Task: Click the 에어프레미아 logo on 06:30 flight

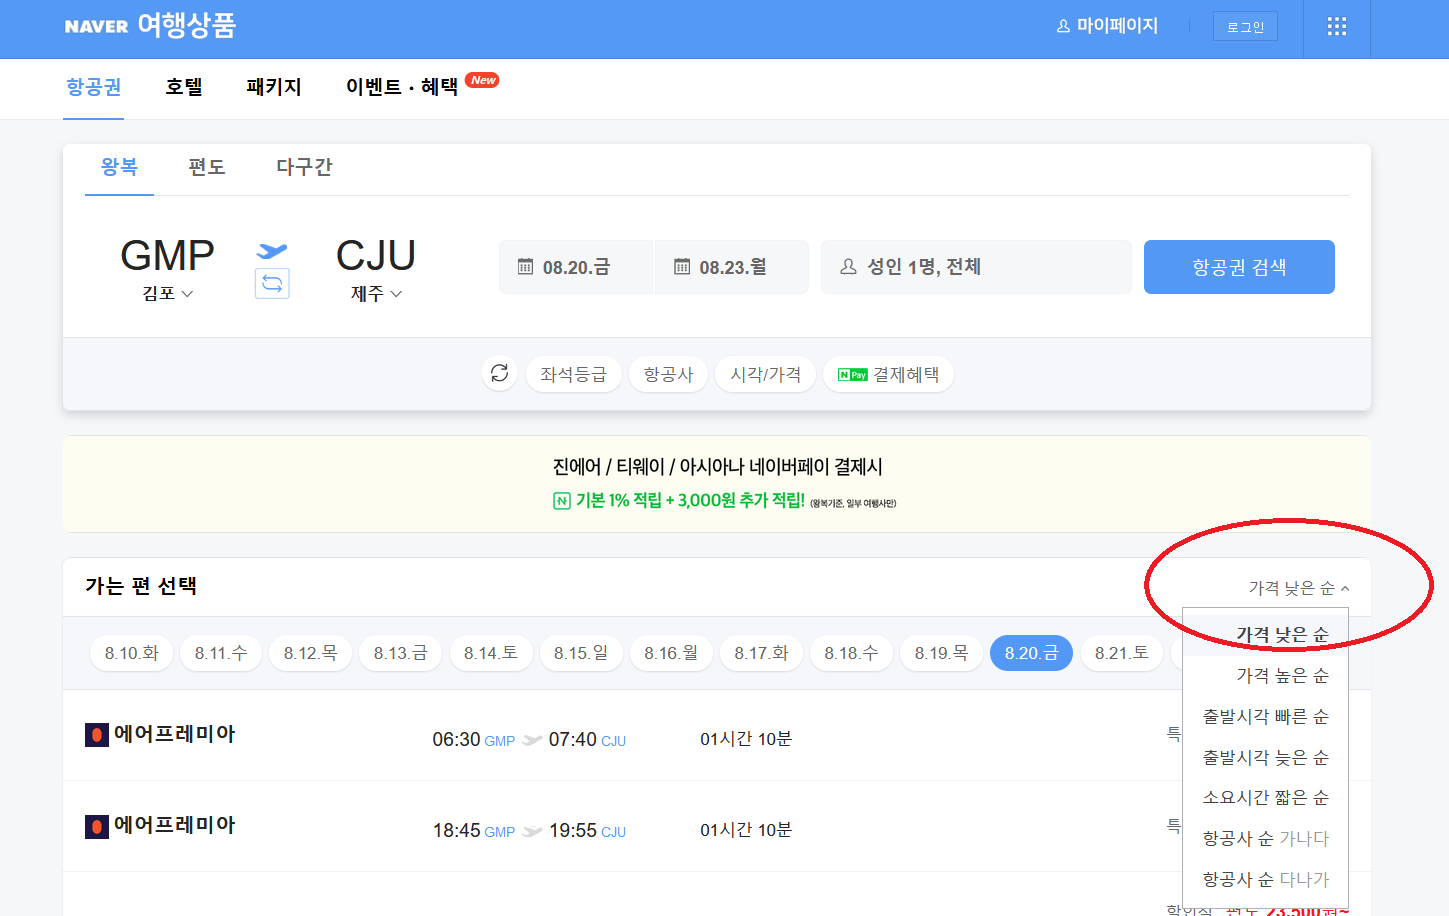Action: tap(97, 735)
